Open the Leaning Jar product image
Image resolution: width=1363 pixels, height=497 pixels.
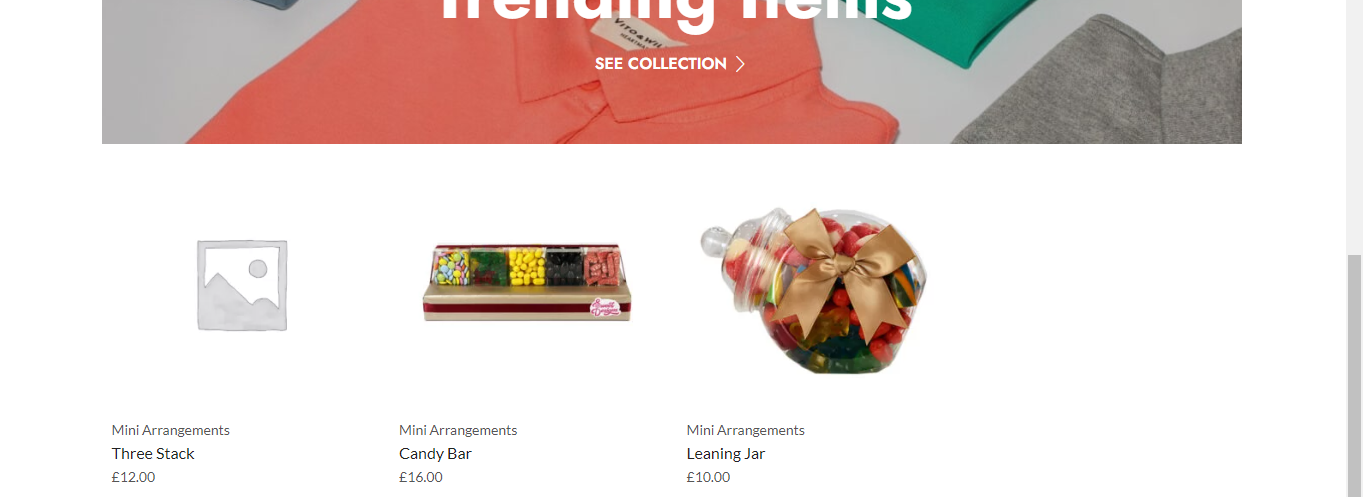tap(816, 290)
